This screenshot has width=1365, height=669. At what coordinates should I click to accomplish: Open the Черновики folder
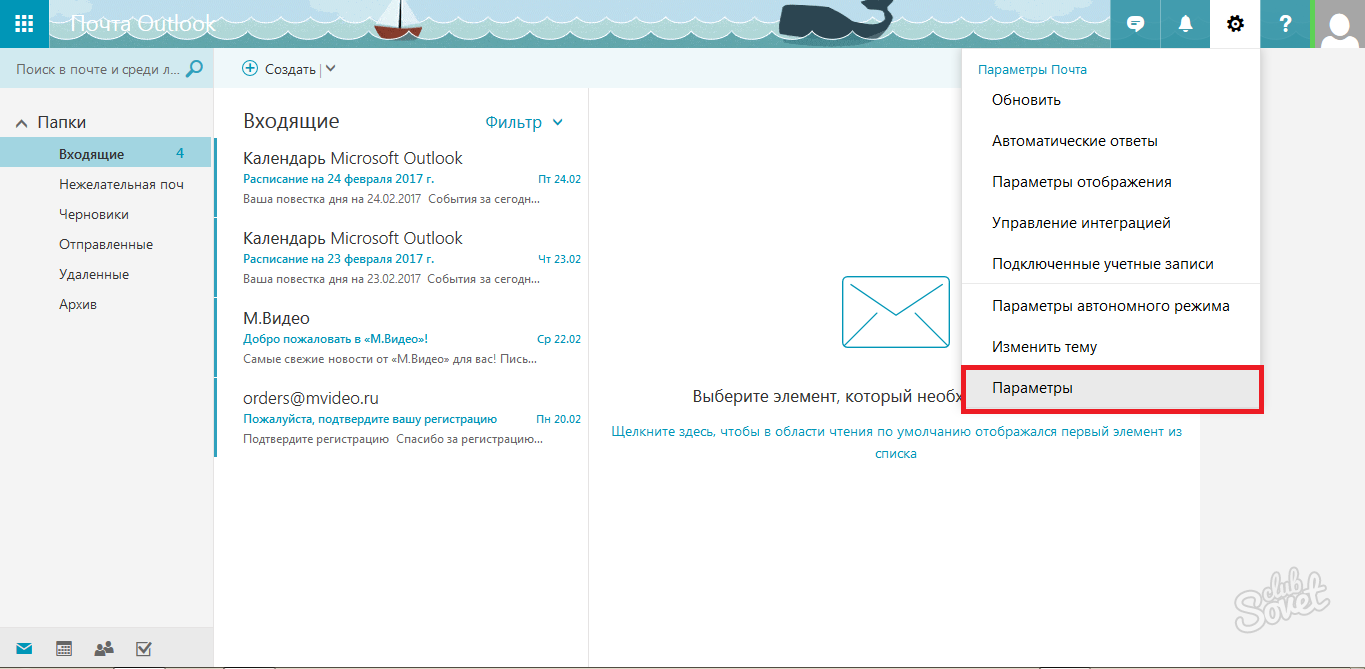tap(93, 214)
